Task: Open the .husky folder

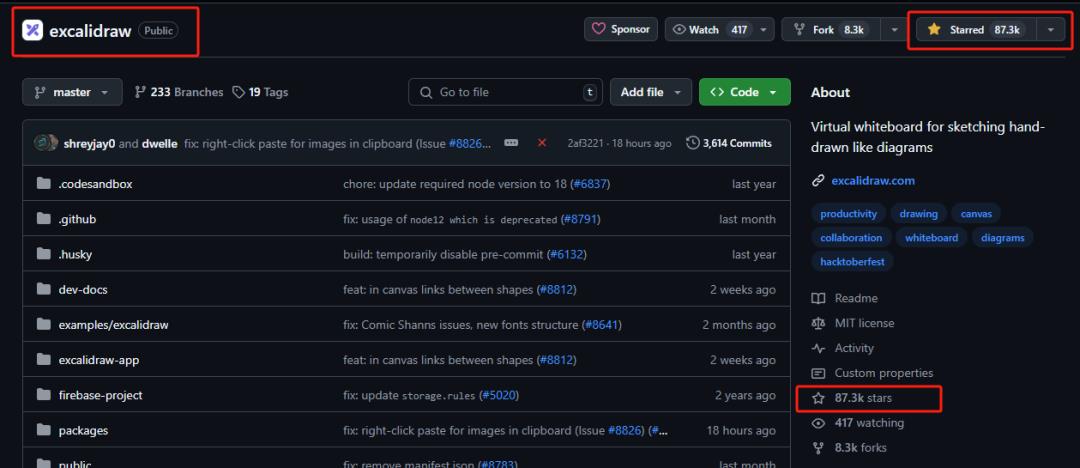Action: 75,254
